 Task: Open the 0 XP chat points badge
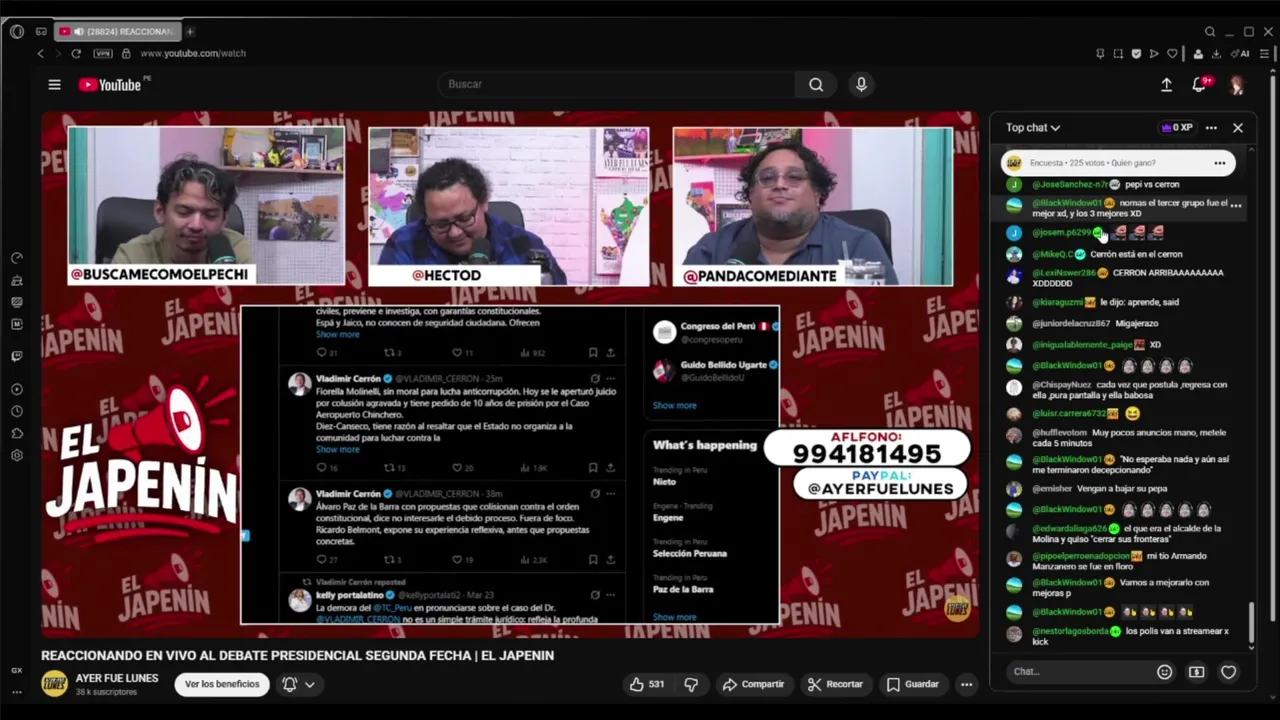[x=1176, y=128]
